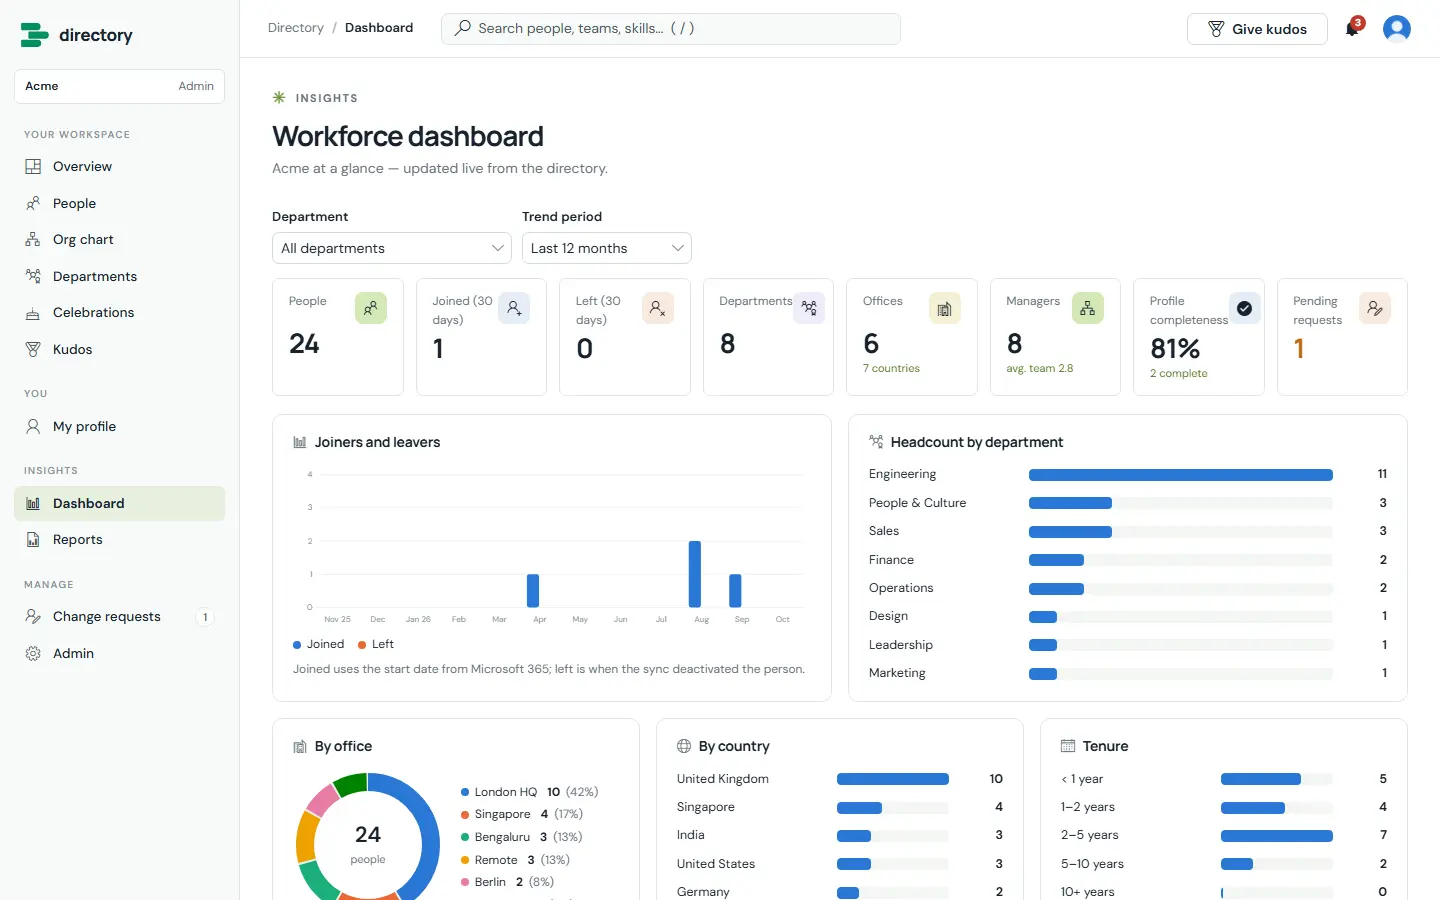Click the Joined (30 days) card icon
Viewport: 1440px width, 900px height.
point(514,308)
